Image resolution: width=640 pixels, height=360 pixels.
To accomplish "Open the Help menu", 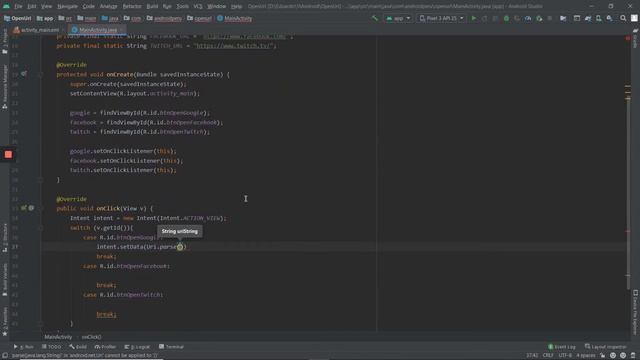I will click(x=236, y=7).
